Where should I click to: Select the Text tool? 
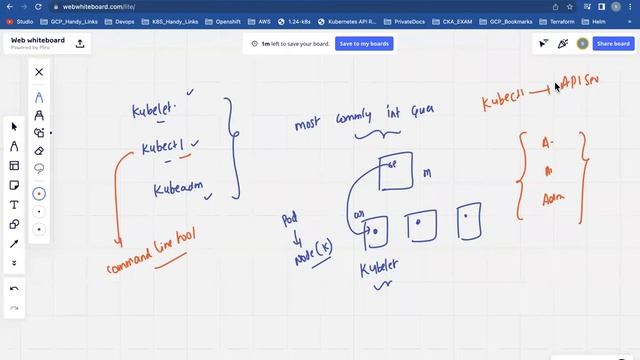pyautogui.click(x=14, y=204)
